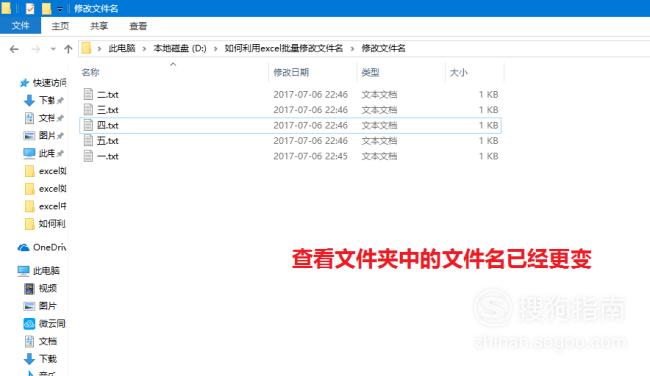Open pinned 文档 folder under quick access

[46, 118]
